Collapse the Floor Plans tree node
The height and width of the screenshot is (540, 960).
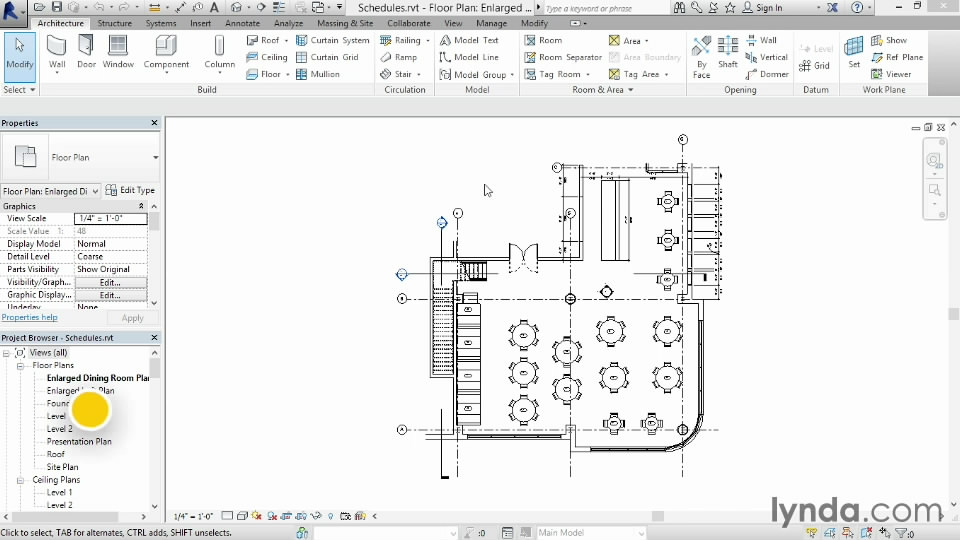[x=20, y=366]
